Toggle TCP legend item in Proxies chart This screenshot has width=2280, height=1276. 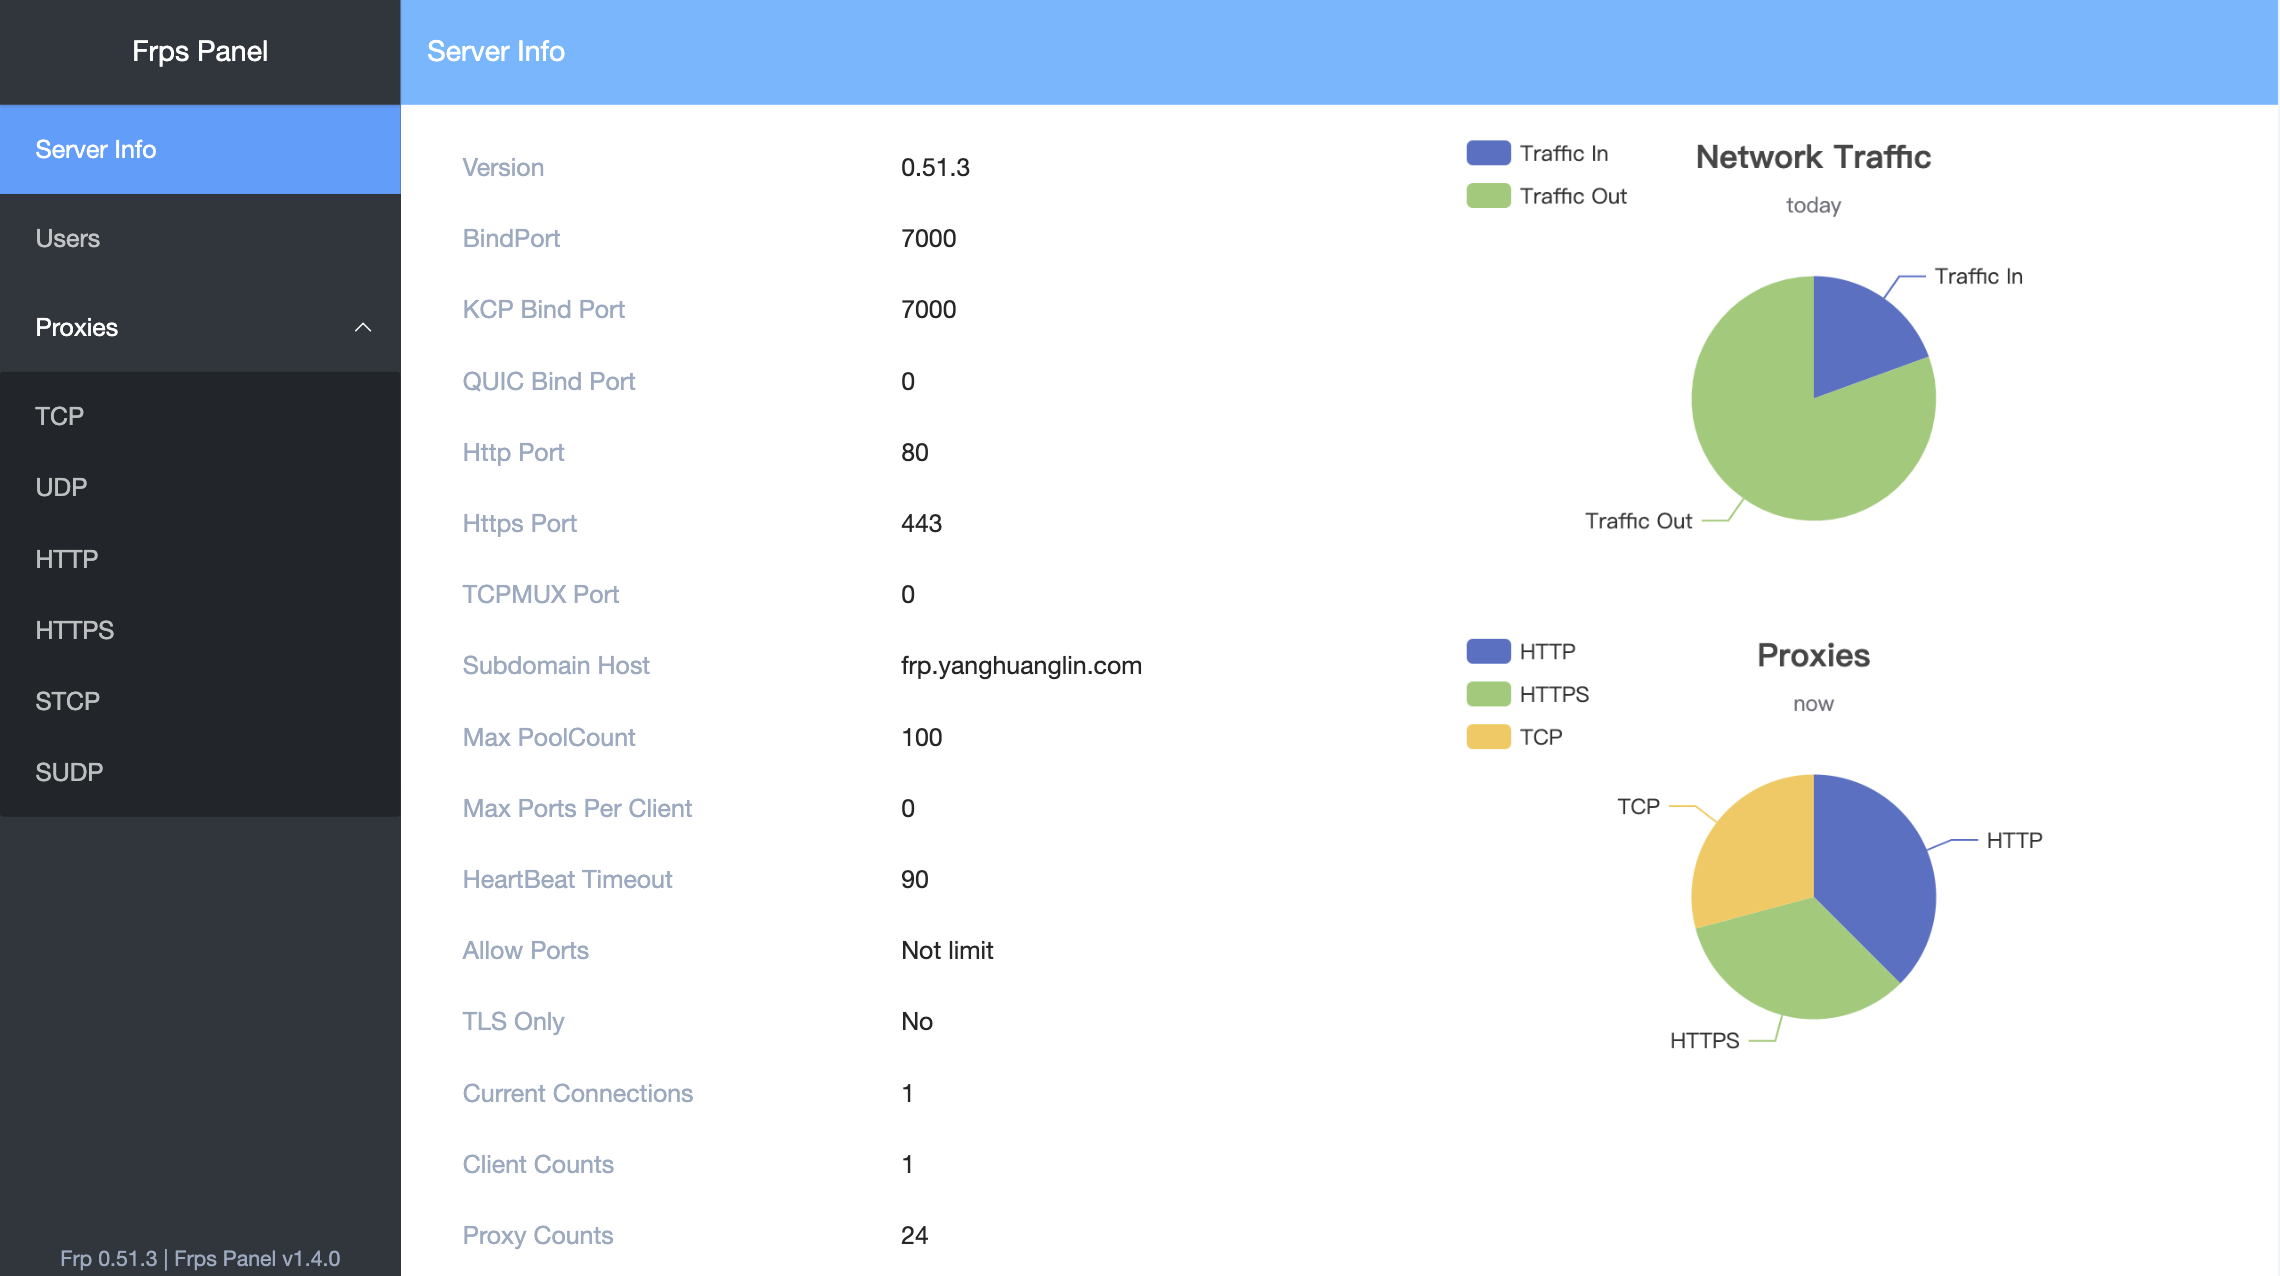(x=1488, y=737)
